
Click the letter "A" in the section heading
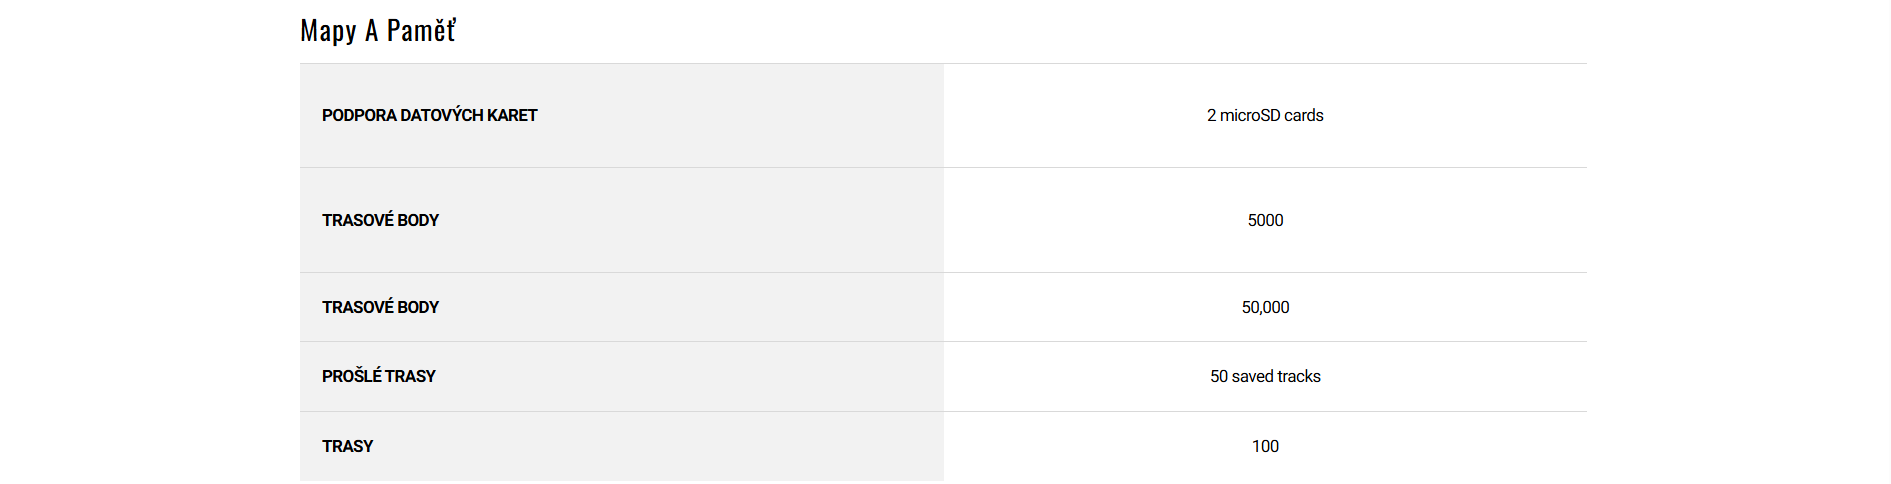coord(371,31)
